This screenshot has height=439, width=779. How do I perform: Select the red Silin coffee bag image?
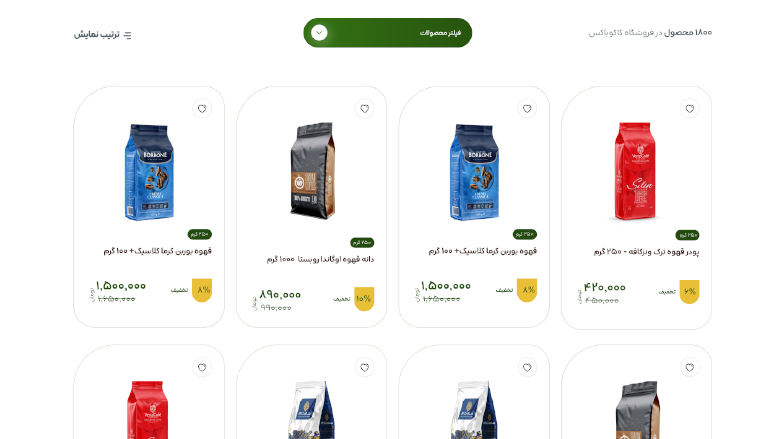(635, 171)
